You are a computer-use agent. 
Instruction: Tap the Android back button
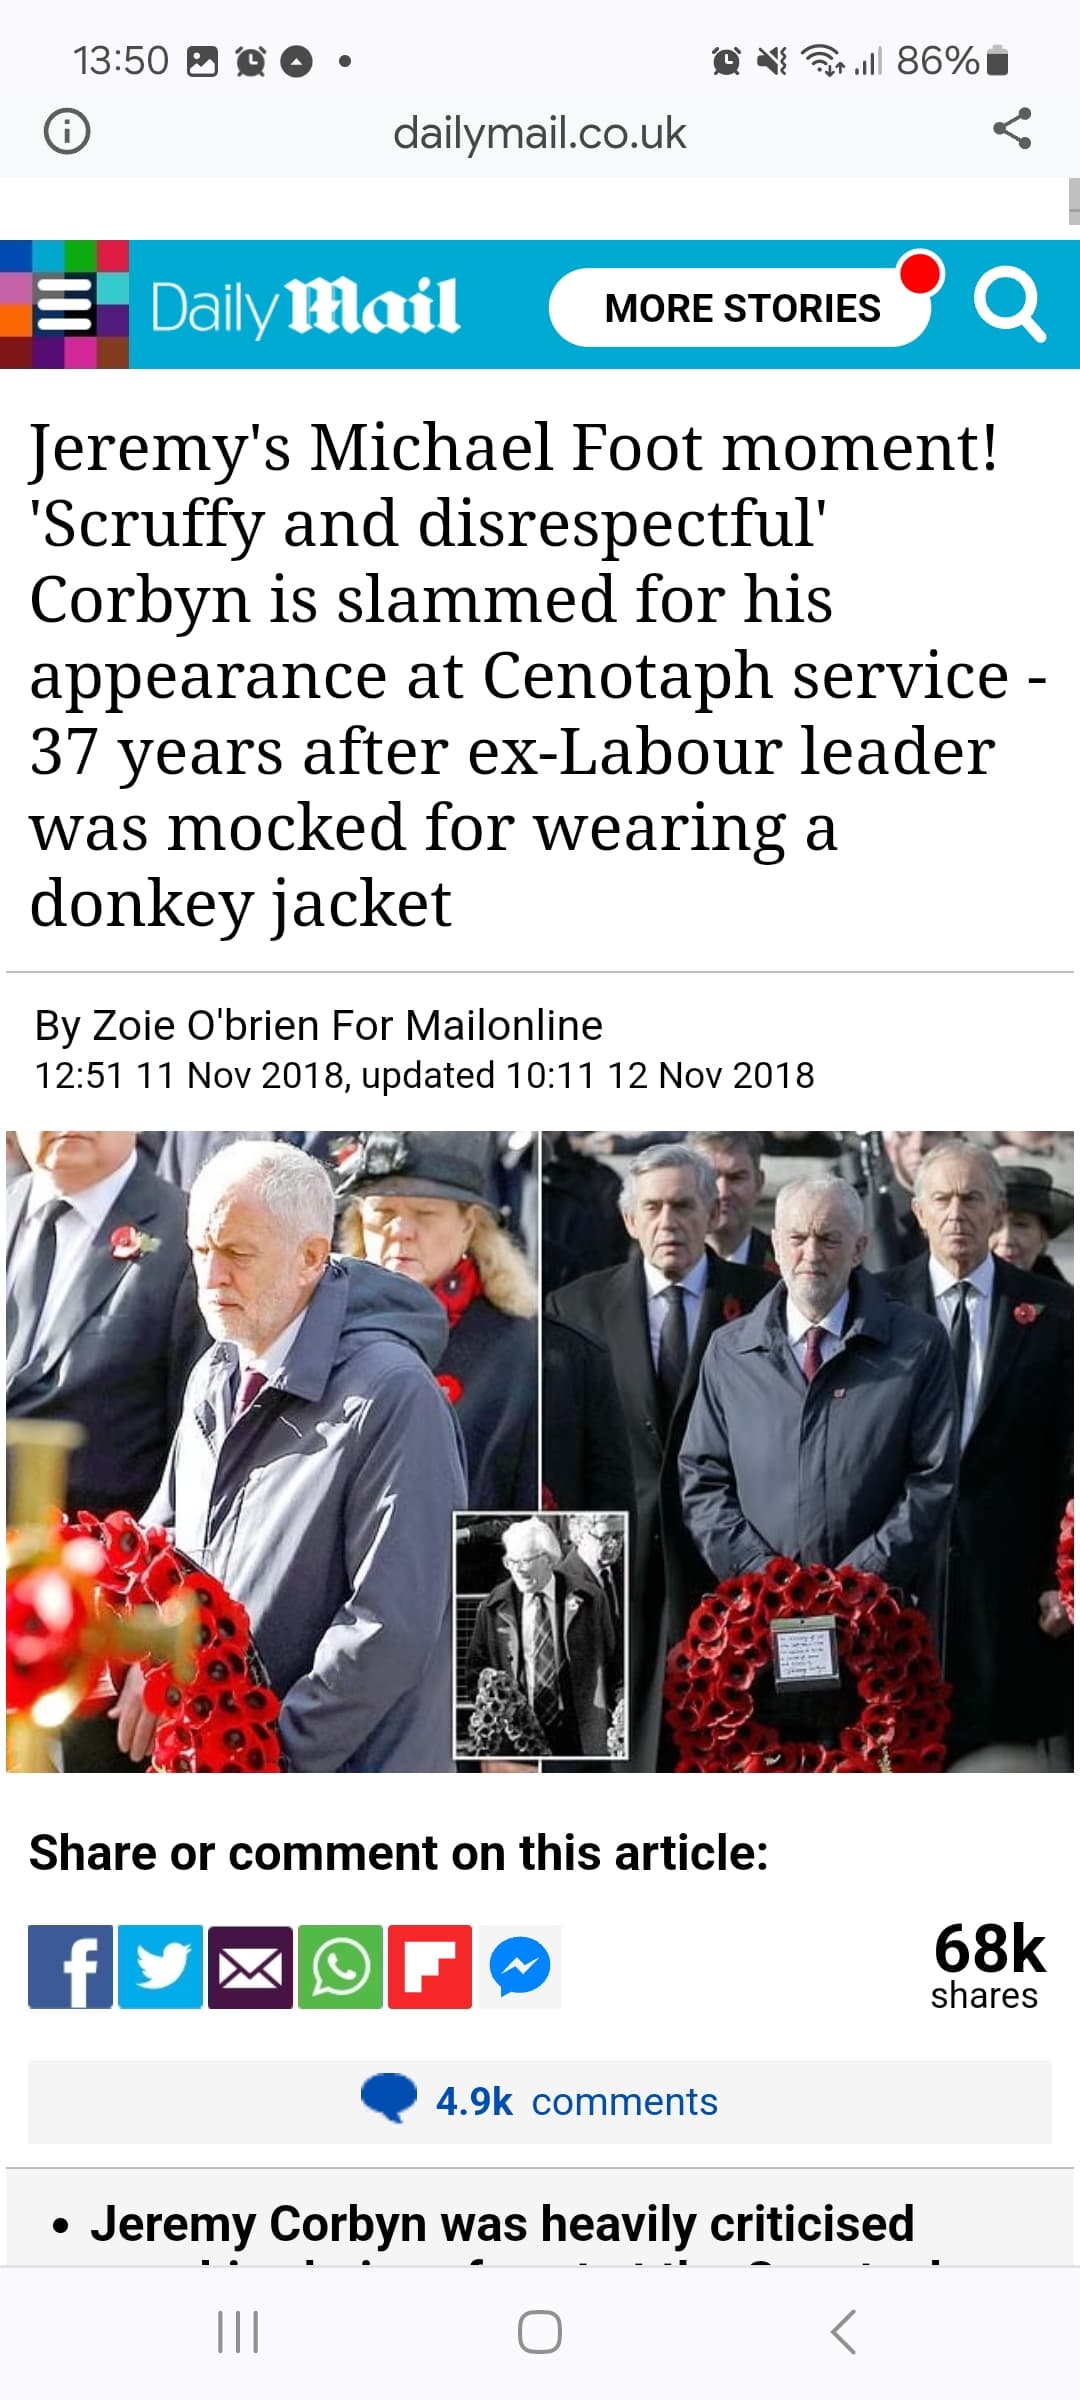coord(843,2332)
